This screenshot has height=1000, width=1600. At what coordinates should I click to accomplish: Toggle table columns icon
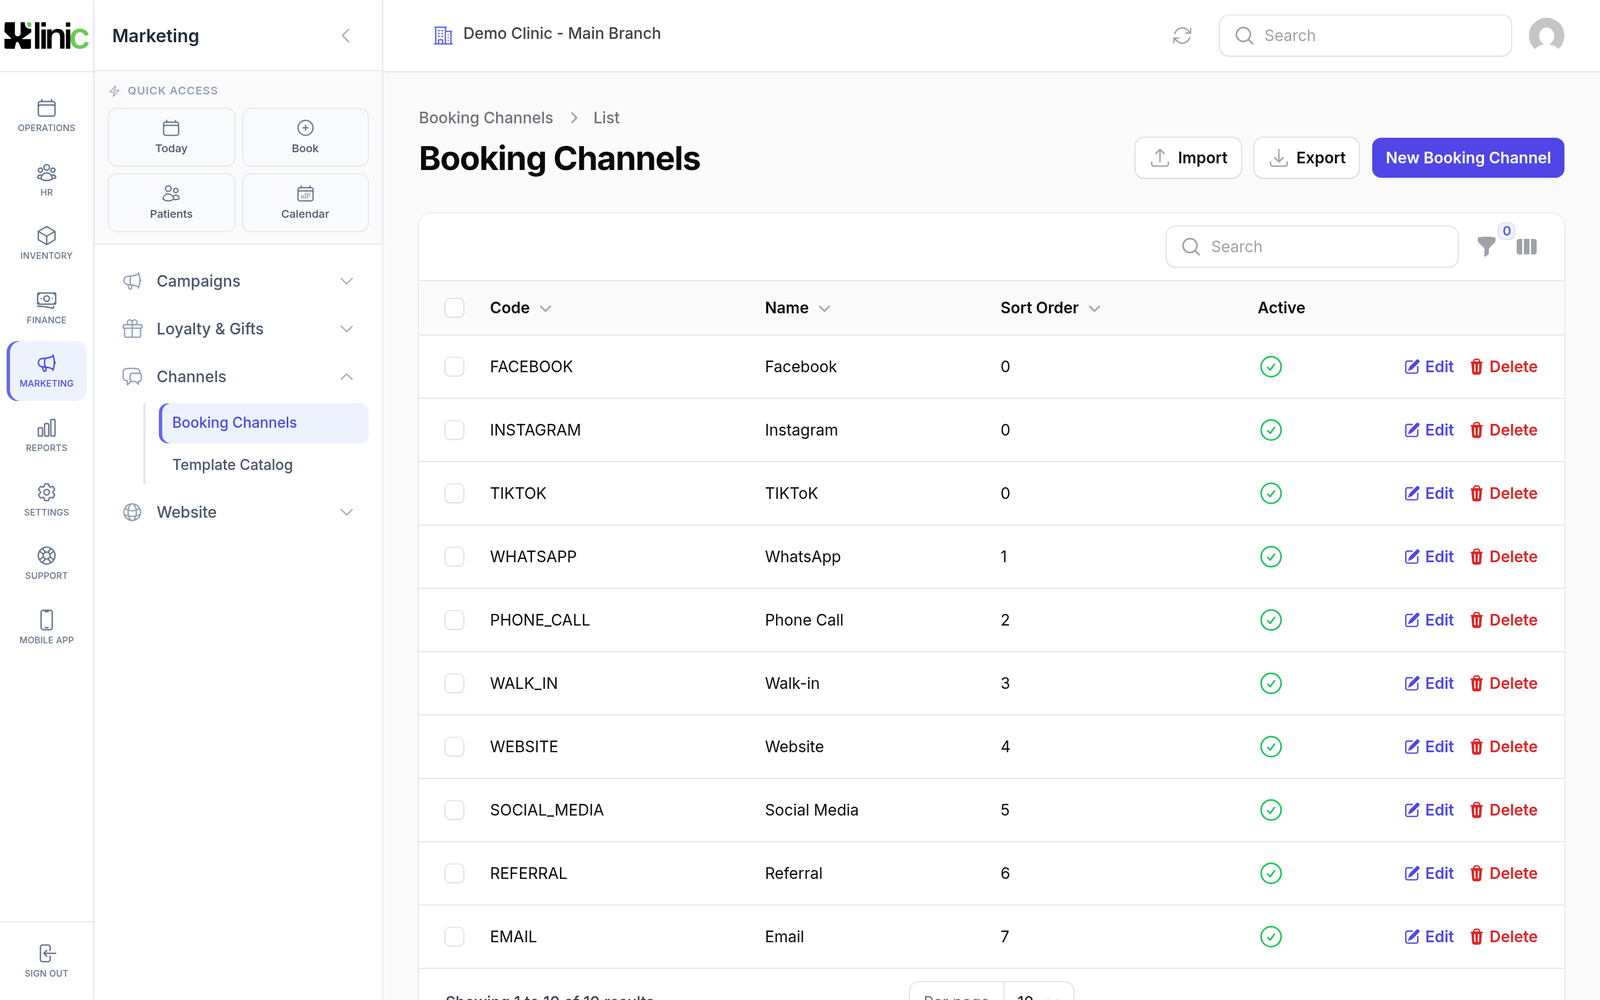[x=1527, y=246]
